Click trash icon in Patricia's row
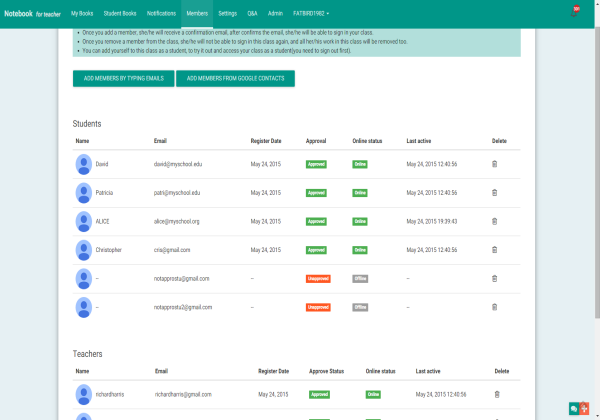Screen dimensions: 600x420 tap(494, 193)
